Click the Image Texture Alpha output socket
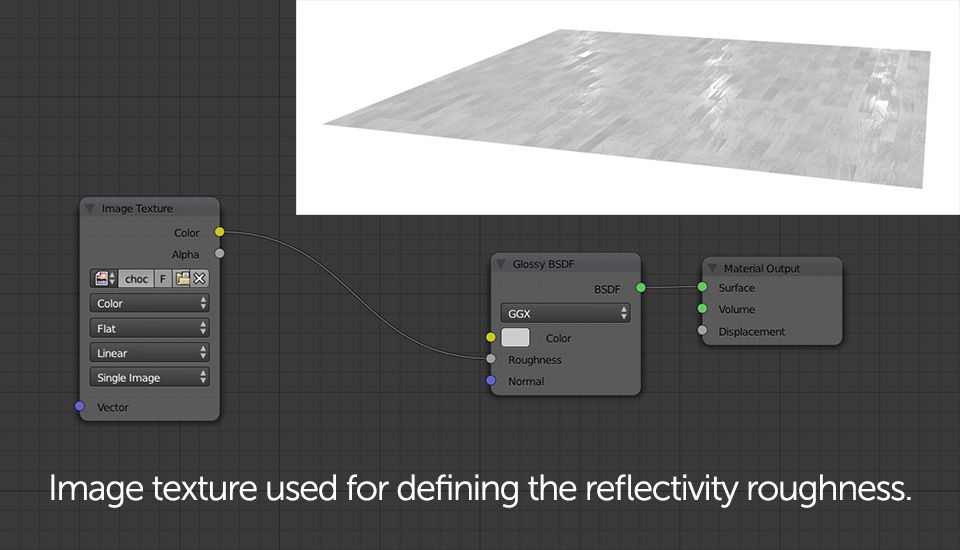The height and width of the screenshot is (550, 960). pyautogui.click(x=219, y=253)
